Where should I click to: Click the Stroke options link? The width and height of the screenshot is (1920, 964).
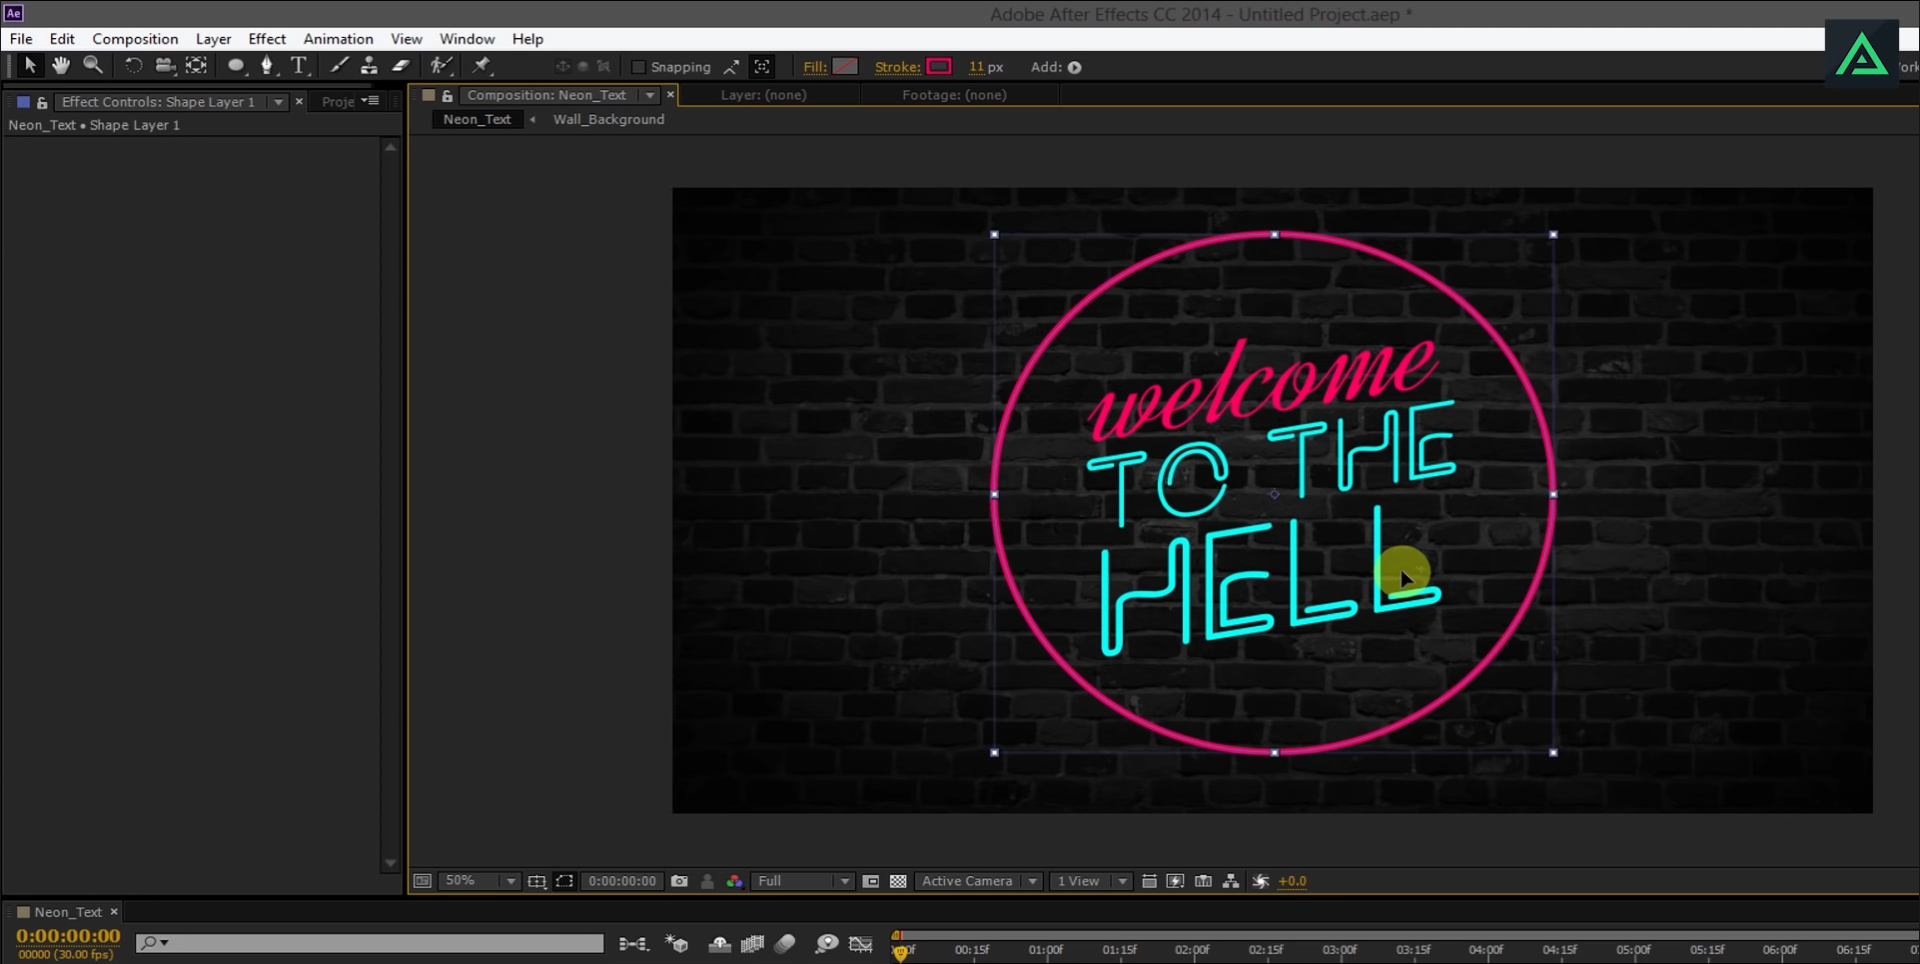[x=897, y=67]
